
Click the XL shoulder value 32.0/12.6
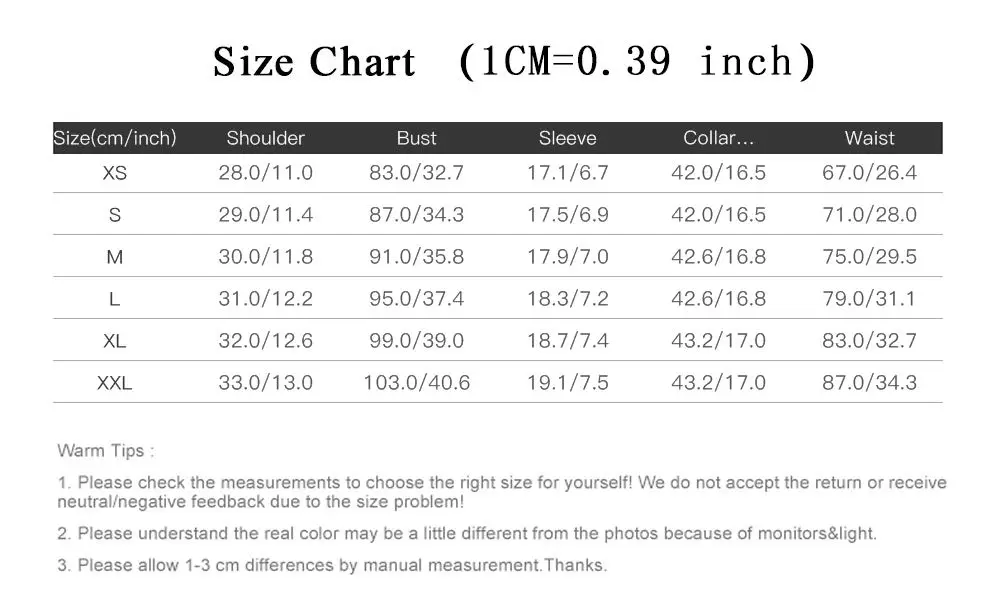tap(266, 341)
